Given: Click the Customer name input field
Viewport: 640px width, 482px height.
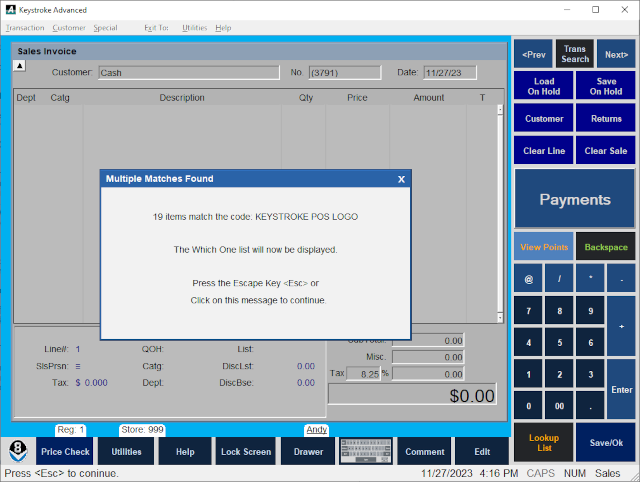Looking at the screenshot, I should coord(188,73).
